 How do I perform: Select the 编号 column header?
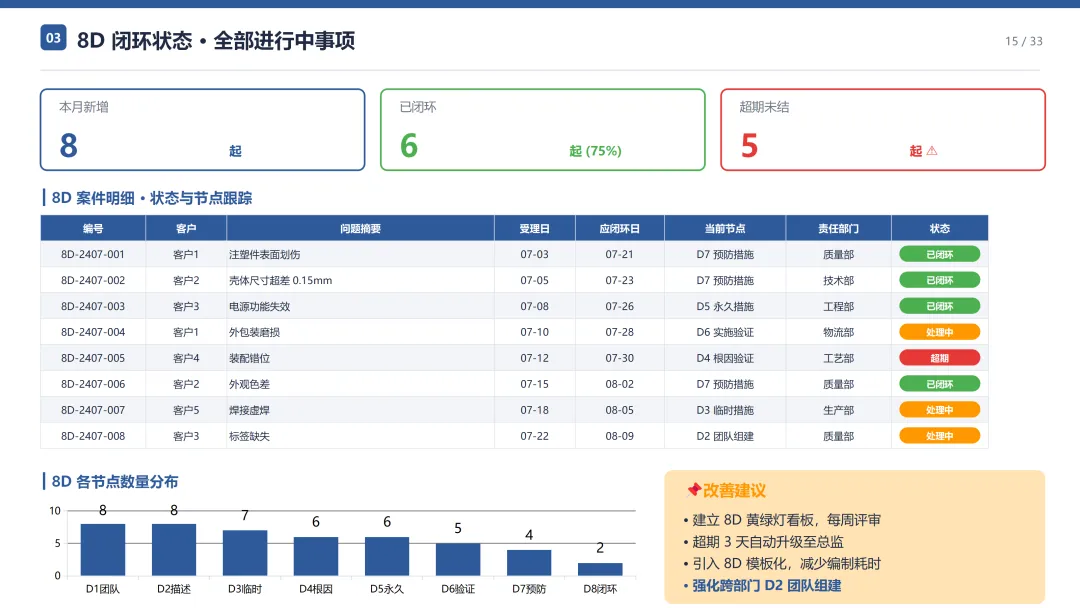93,228
